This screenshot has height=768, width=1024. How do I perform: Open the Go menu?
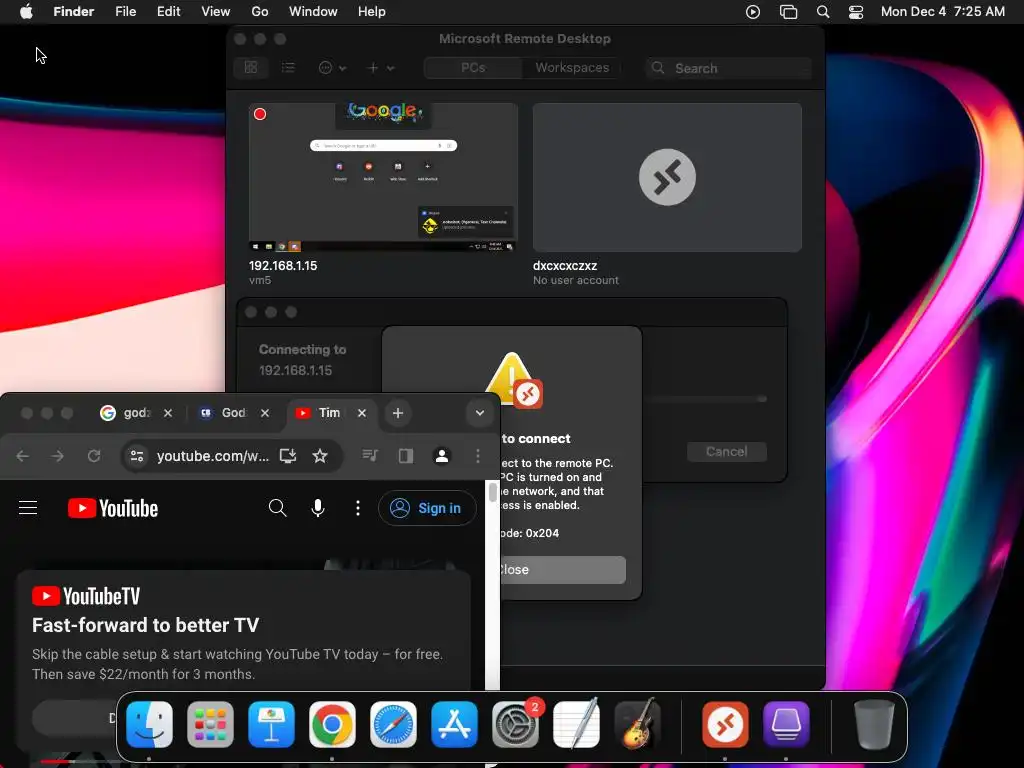tap(260, 12)
